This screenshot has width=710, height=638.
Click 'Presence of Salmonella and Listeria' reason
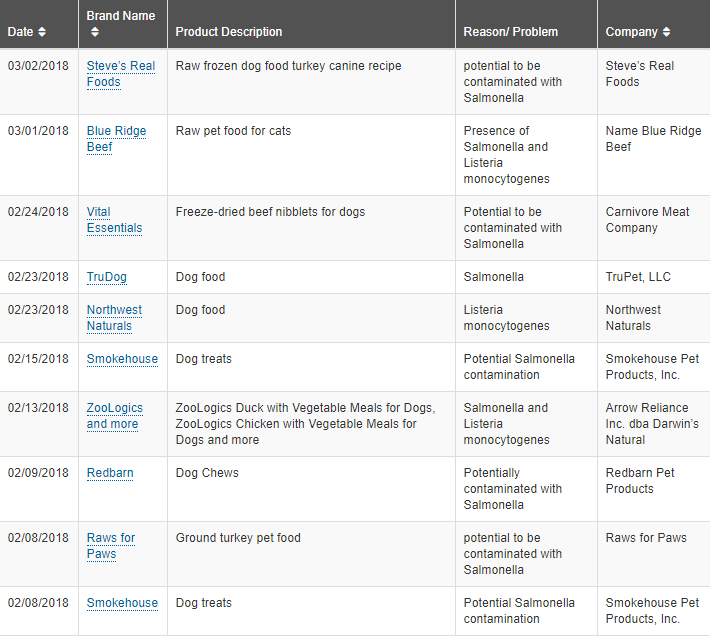point(507,155)
